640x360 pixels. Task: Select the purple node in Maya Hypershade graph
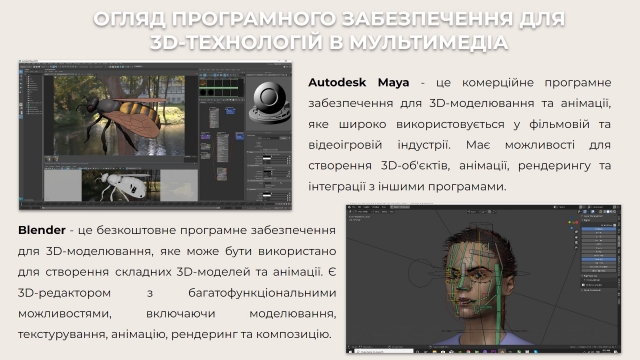point(206,136)
